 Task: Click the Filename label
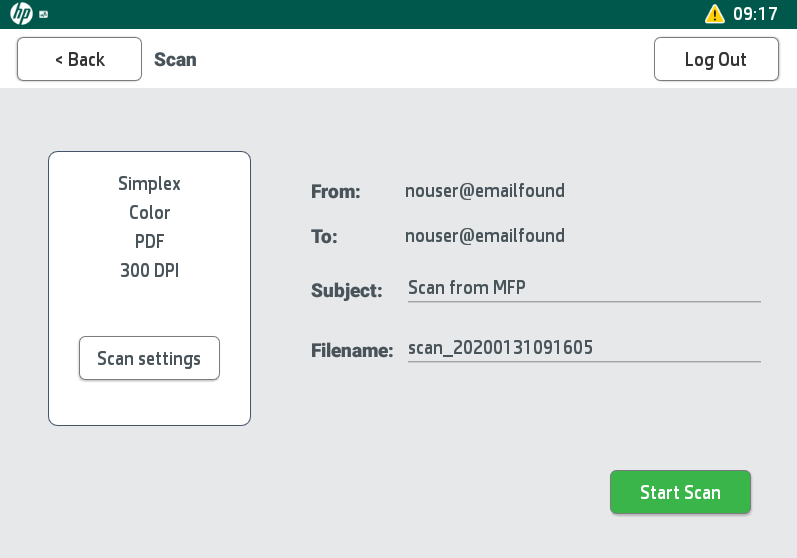tap(351, 350)
